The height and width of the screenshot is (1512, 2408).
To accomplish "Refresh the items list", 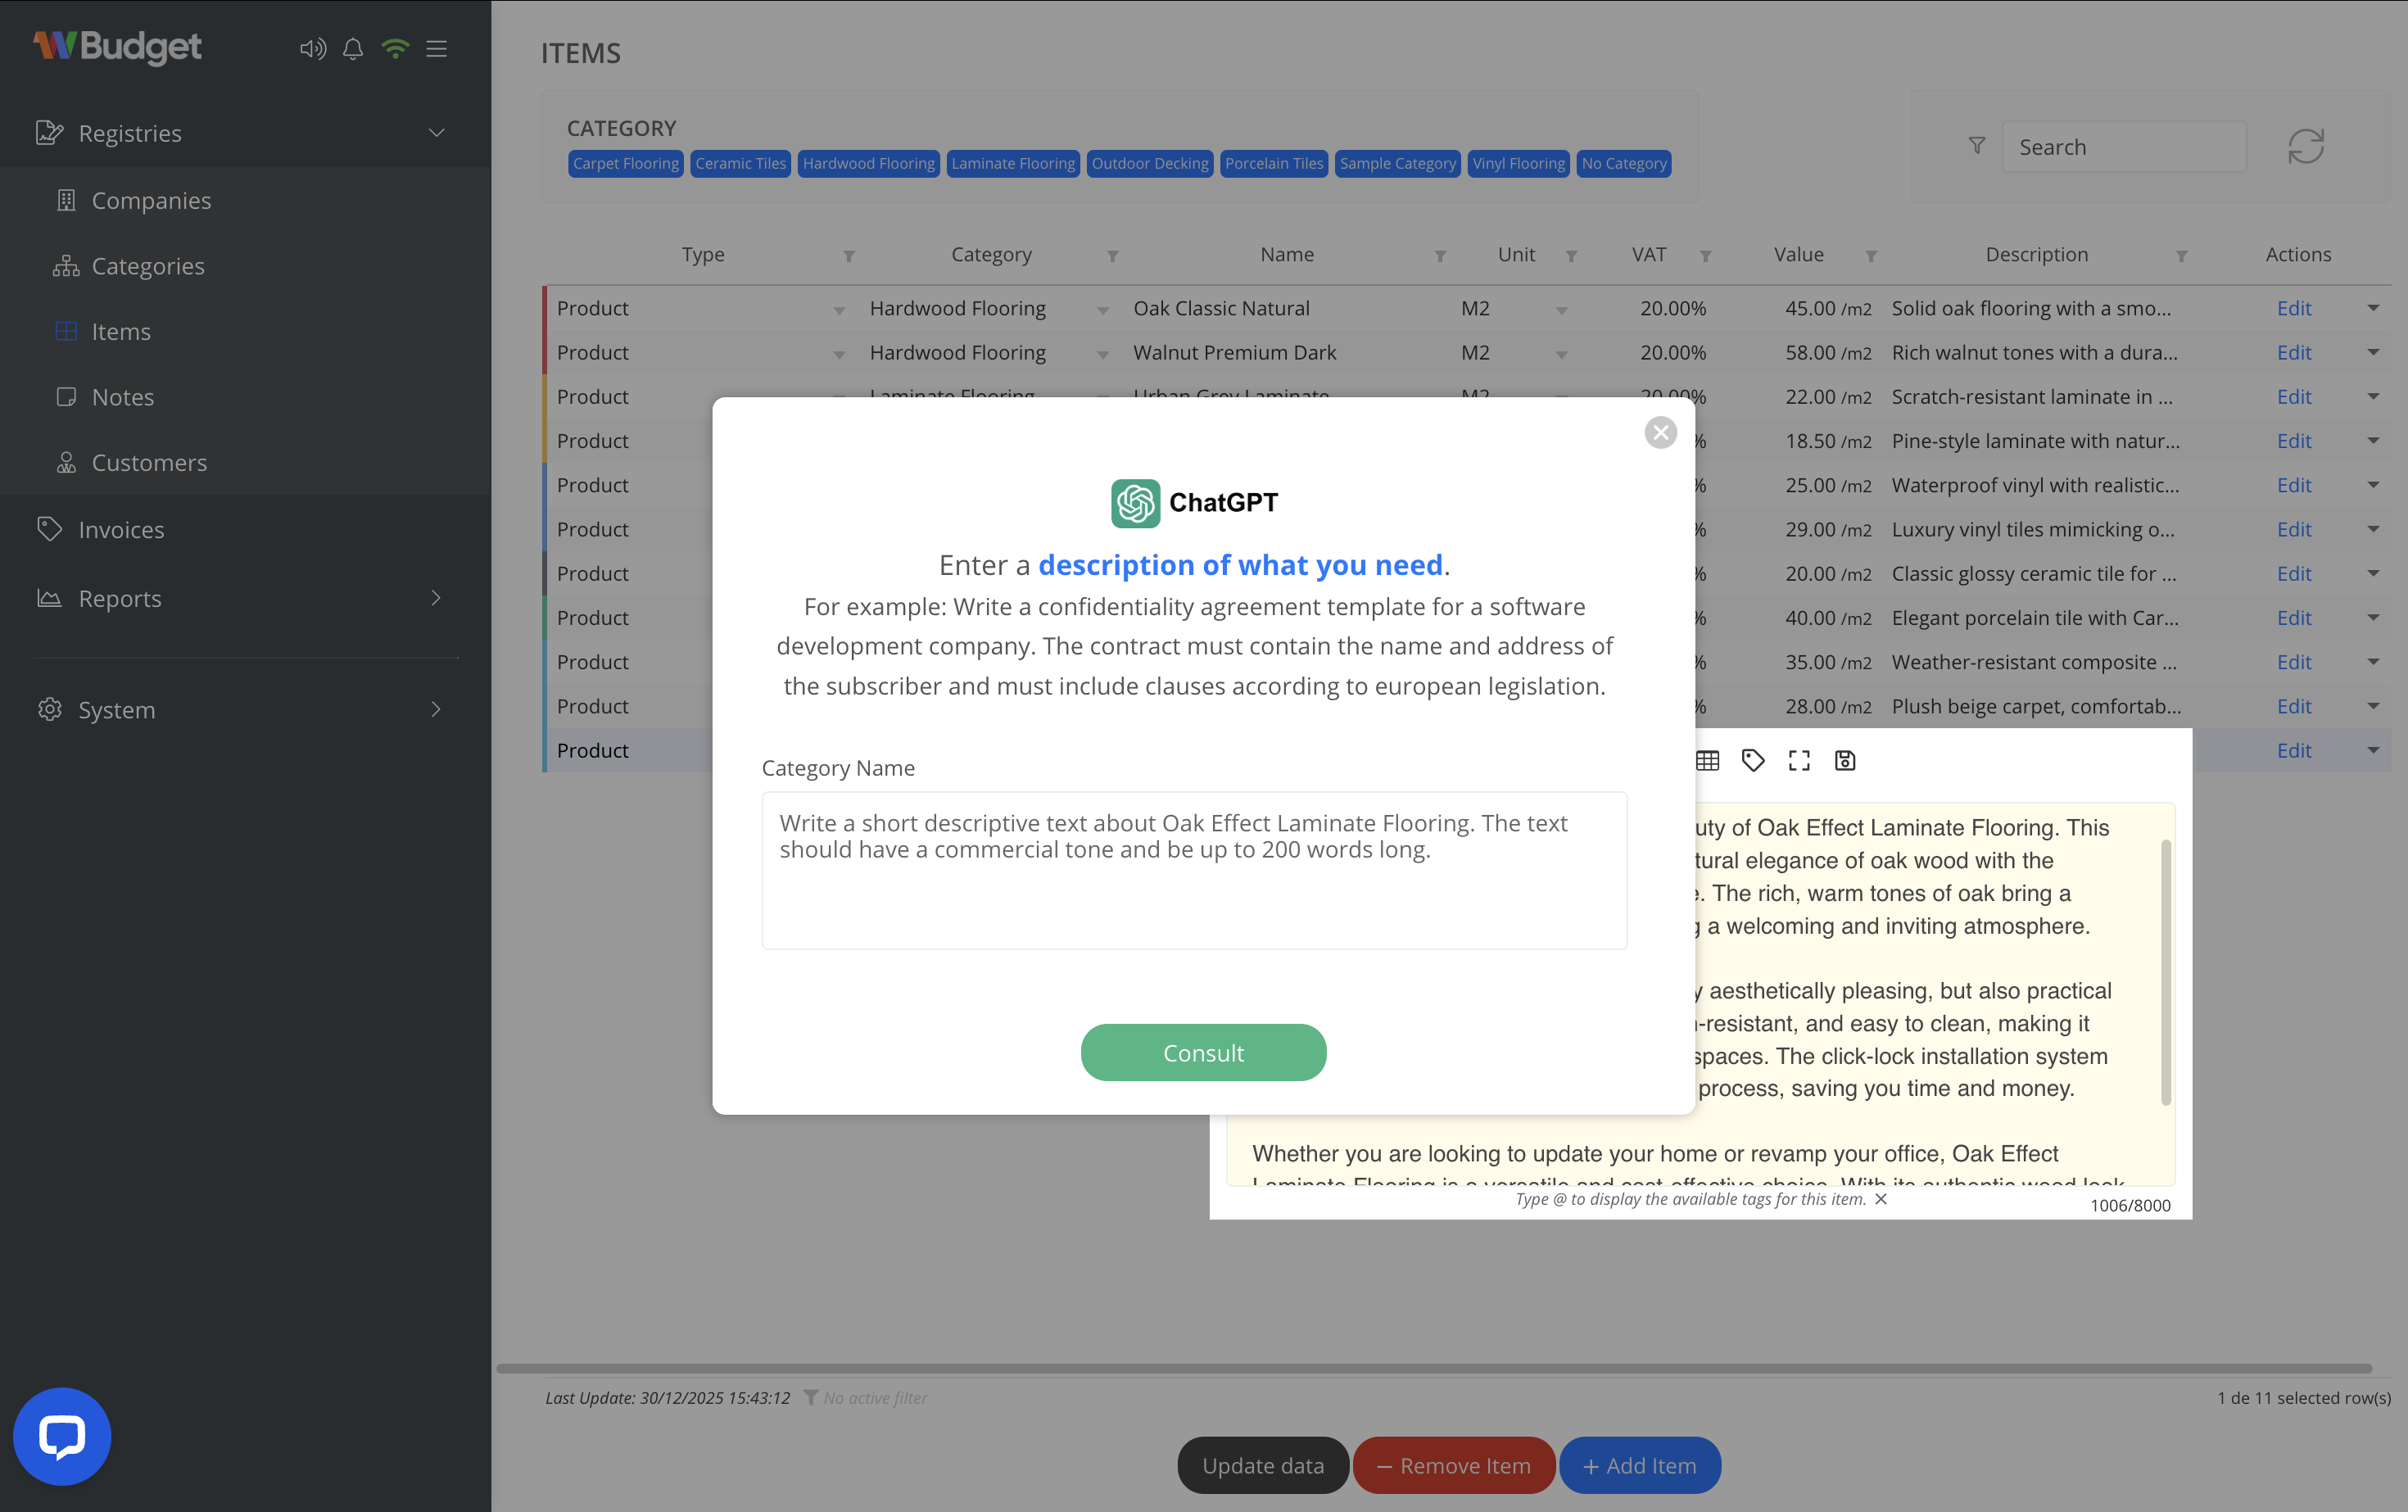I will pyautogui.click(x=2306, y=146).
